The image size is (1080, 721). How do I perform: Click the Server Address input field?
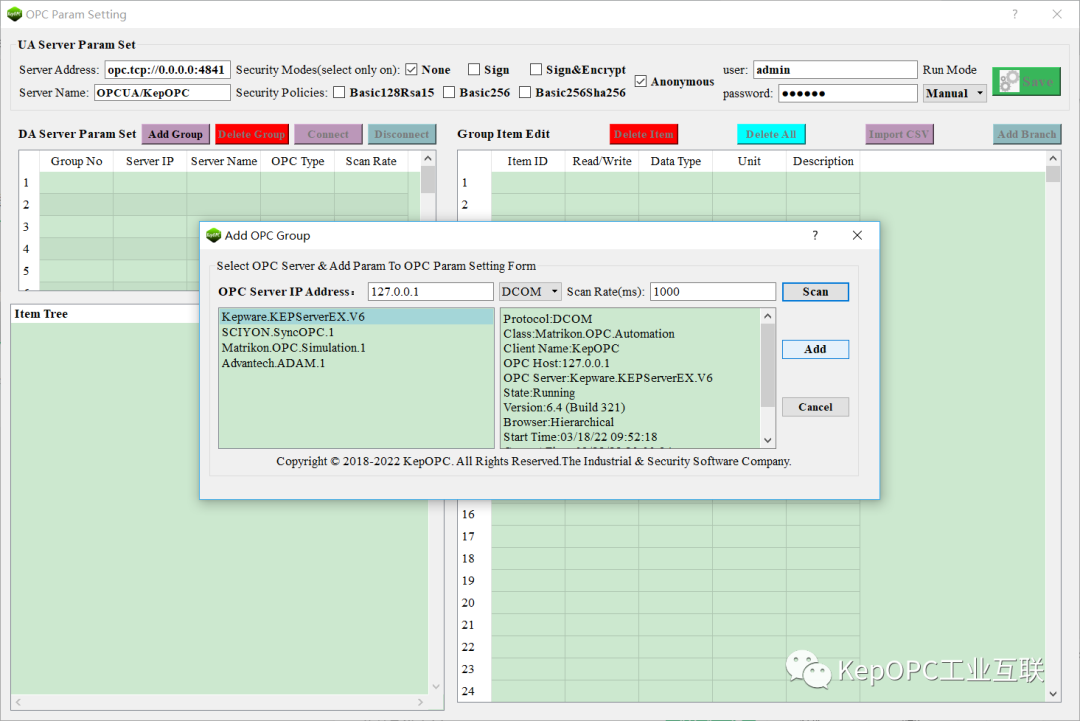pos(167,70)
